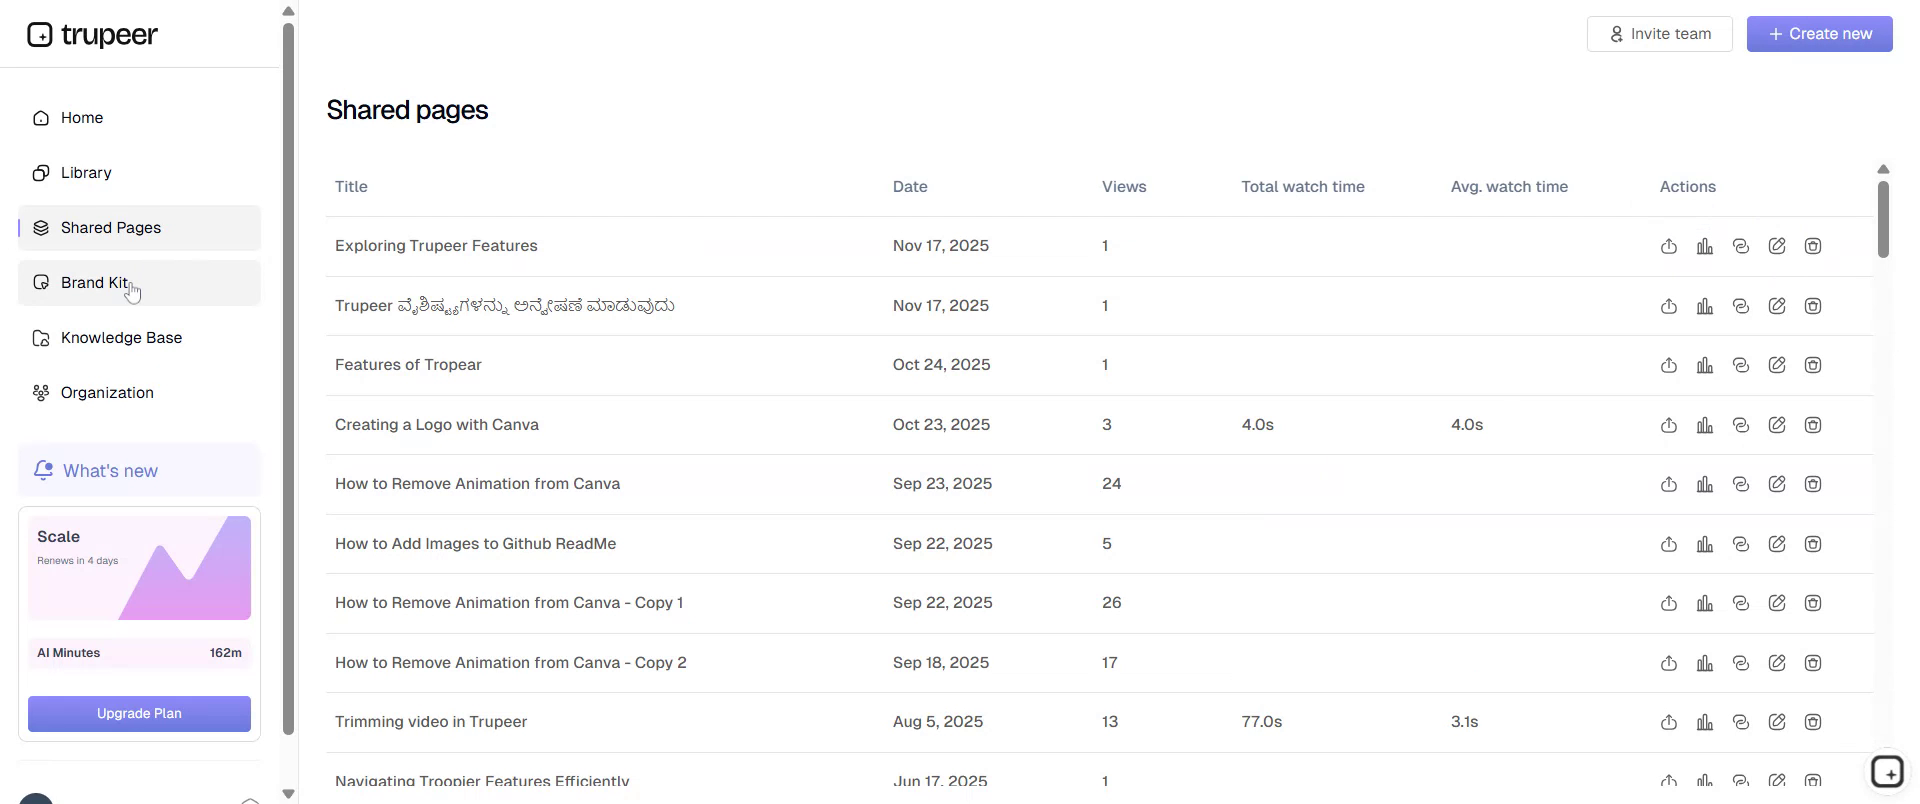Click the Total watch time column header
The image size is (1920, 804).
click(1303, 187)
